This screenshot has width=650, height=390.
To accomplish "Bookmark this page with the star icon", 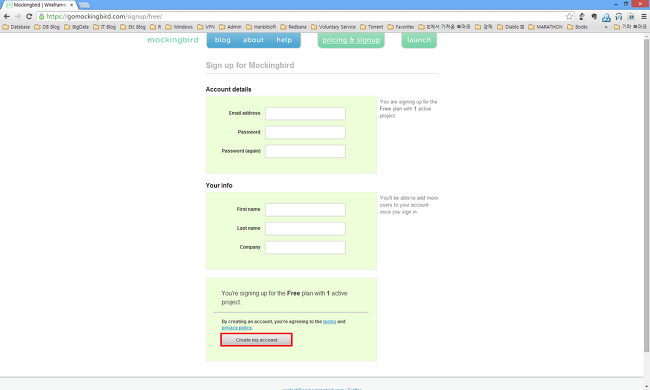I will [569, 17].
